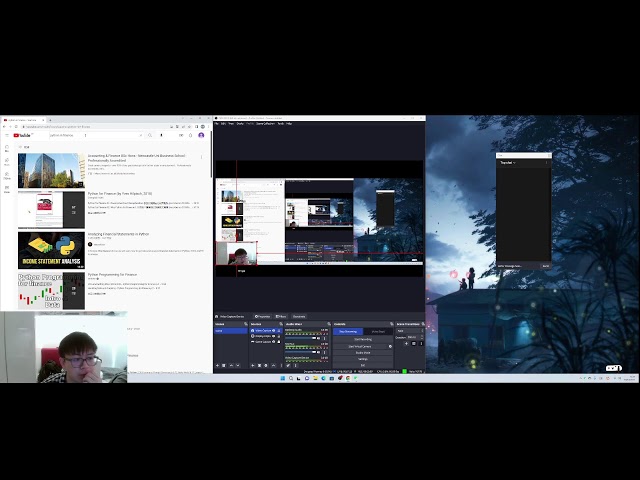Toggle visibility of Display Capture source
The width and height of the screenshot is (640, 480).
coord(274,336)
